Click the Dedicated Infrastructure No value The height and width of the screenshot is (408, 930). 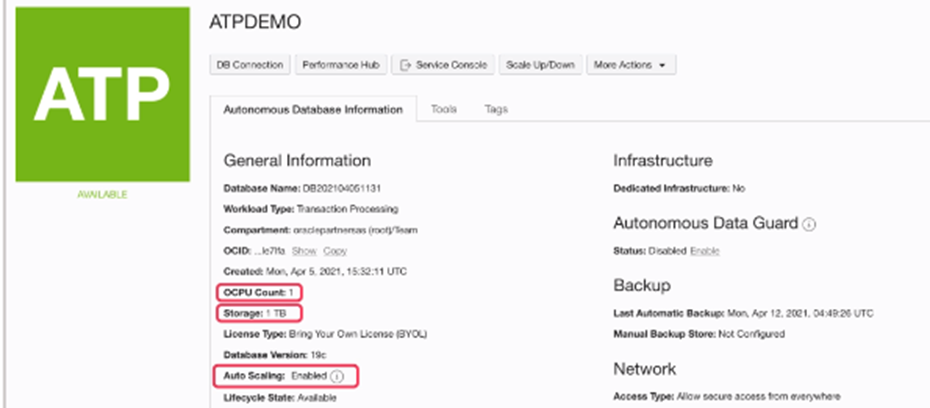pyautogui.click(x=738, y=189)
